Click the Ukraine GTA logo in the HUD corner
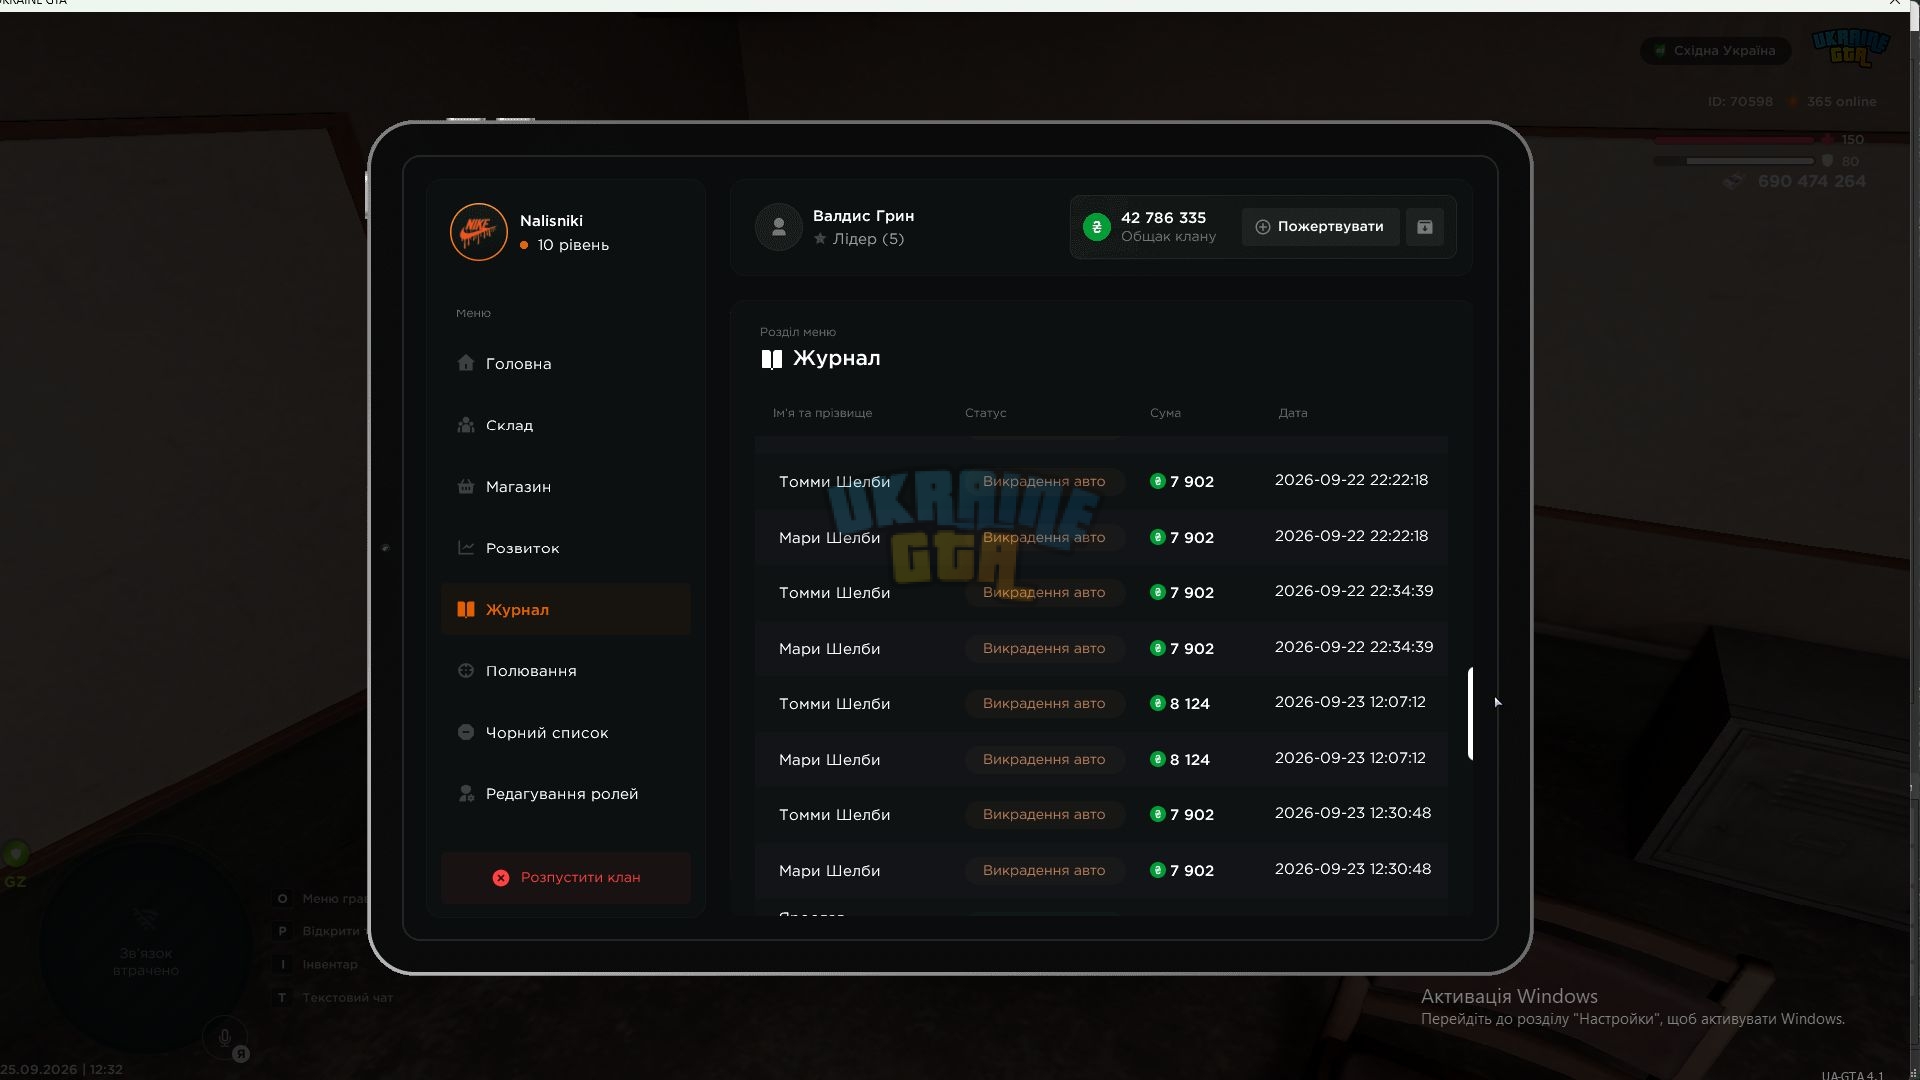This screenshot has height=1080, width=1920. [x=1850, y=47]
